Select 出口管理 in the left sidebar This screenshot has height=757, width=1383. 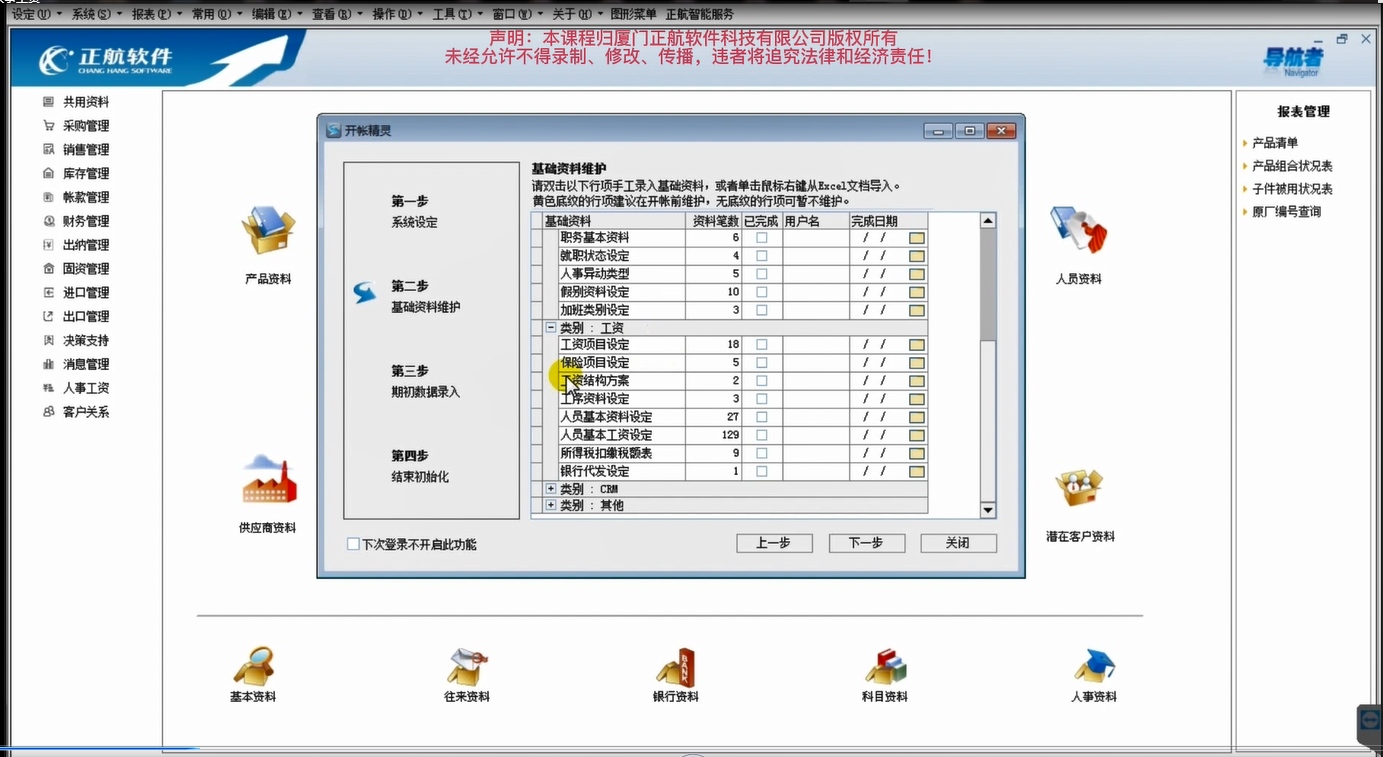[x=86, y=317]
